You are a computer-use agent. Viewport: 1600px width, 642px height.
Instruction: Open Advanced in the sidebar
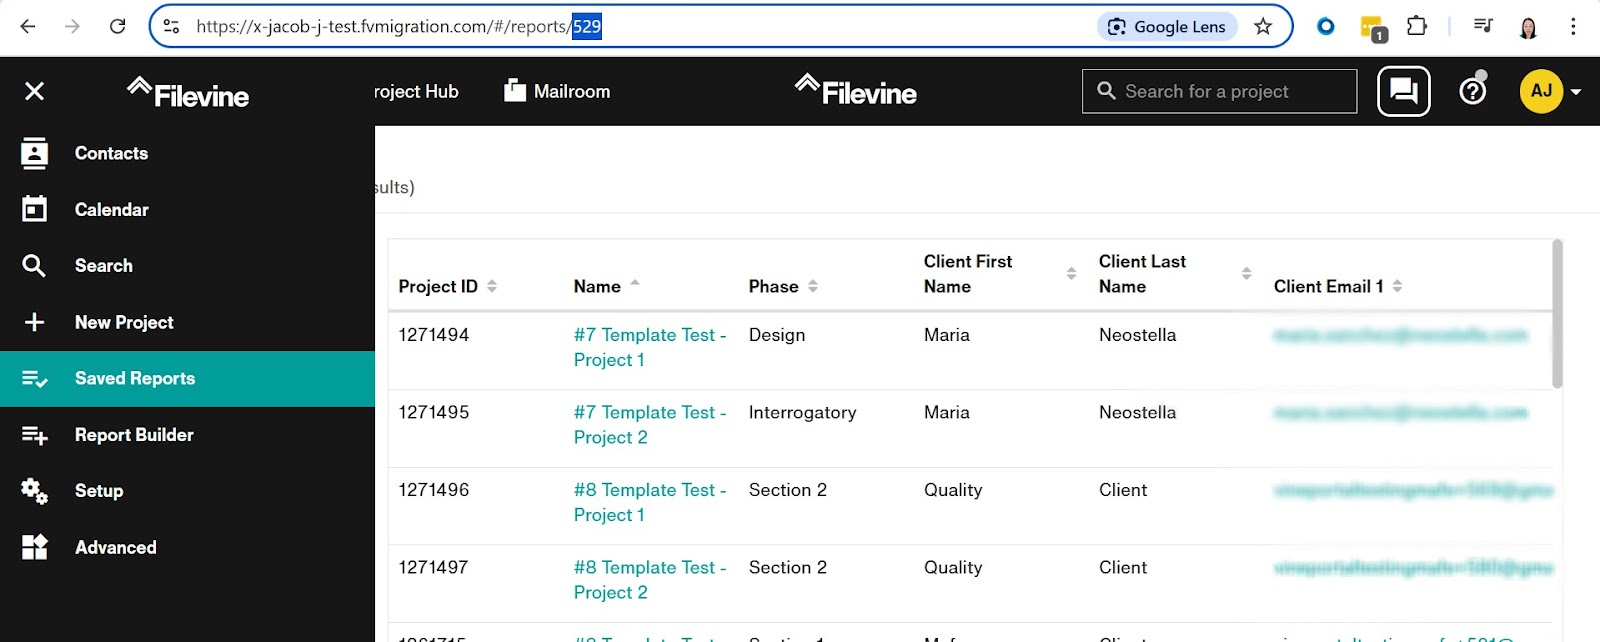[x=187, y=547]
